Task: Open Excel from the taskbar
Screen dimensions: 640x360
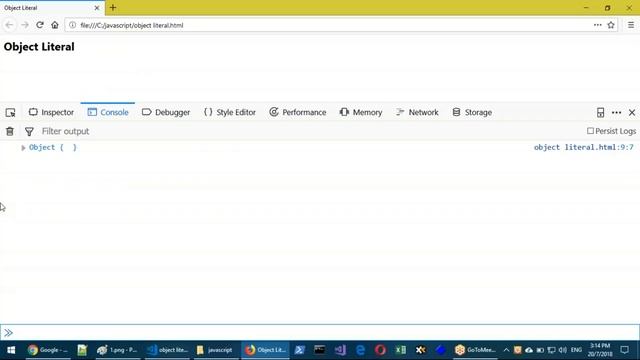Action: [400, 350]
